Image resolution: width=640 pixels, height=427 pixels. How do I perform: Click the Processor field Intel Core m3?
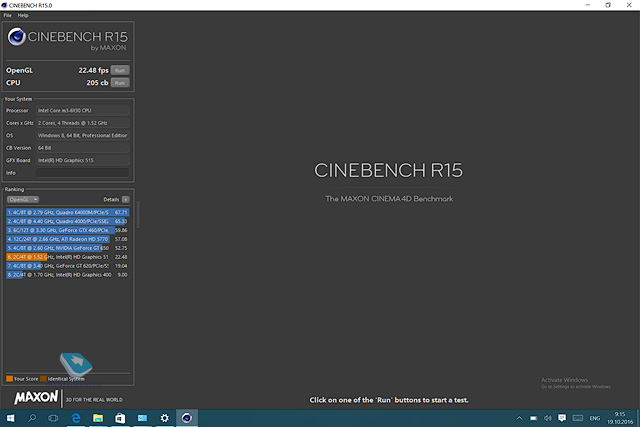point(82,110)
